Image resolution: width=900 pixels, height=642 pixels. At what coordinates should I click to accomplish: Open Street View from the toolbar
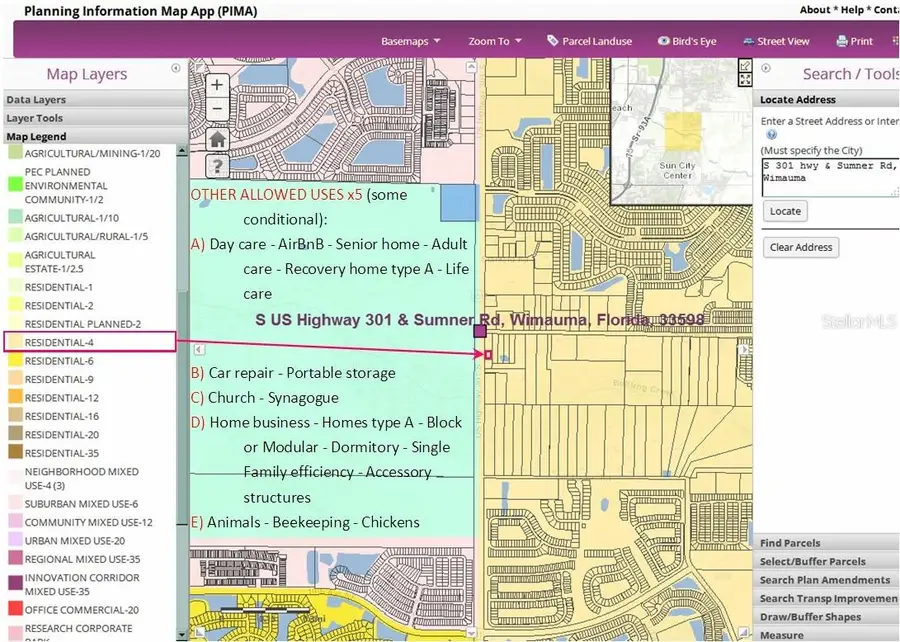click(776, 41)
